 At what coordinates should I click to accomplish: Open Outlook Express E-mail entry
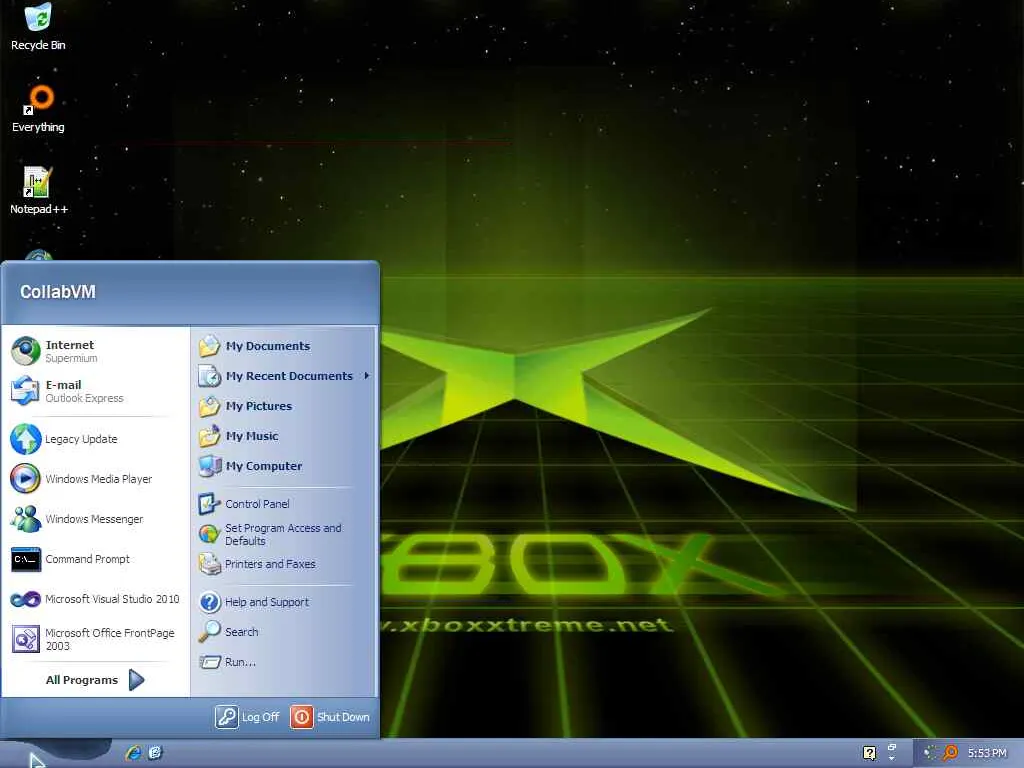click(95, 391)
